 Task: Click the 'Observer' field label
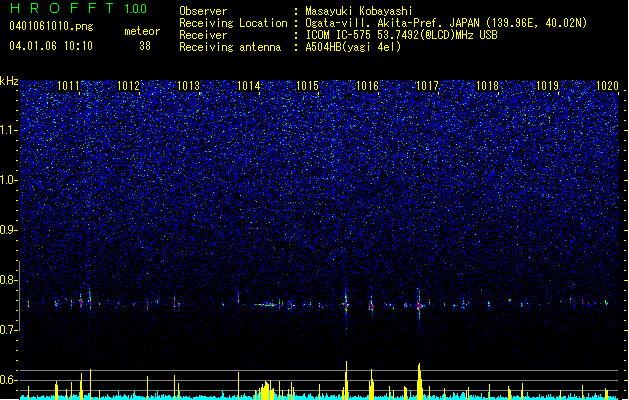click(x=203, y=11)
